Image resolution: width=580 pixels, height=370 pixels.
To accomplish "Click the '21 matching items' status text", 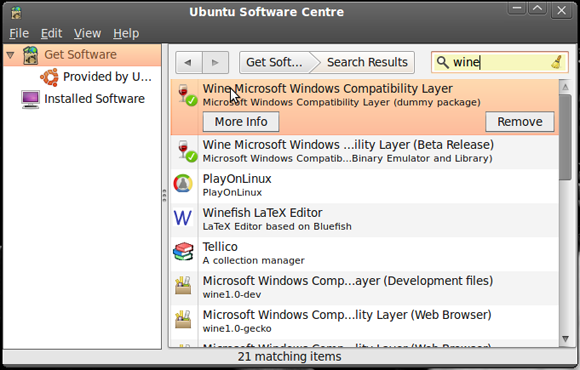I will (289, 357).
